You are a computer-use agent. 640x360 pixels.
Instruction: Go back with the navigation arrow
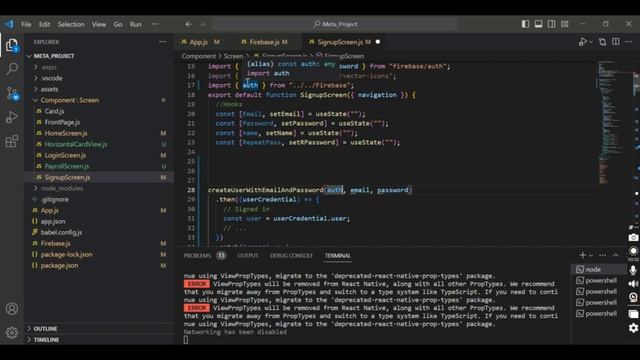tap(188, 24)
